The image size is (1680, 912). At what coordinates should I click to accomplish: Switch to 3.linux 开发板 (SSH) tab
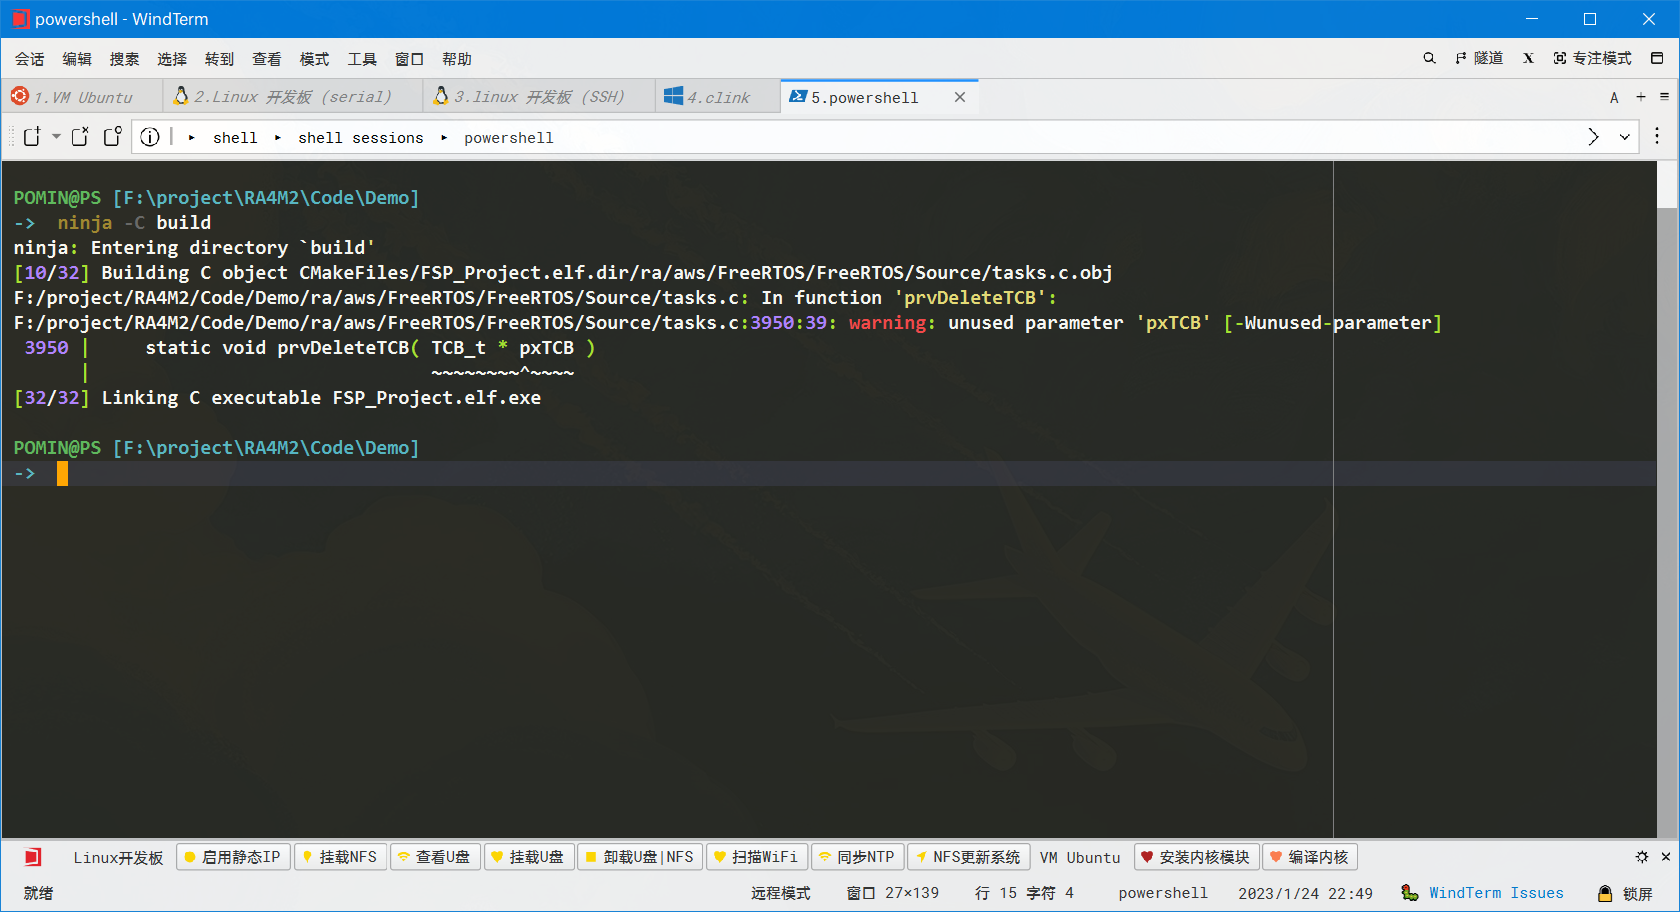tap(539, 97)
